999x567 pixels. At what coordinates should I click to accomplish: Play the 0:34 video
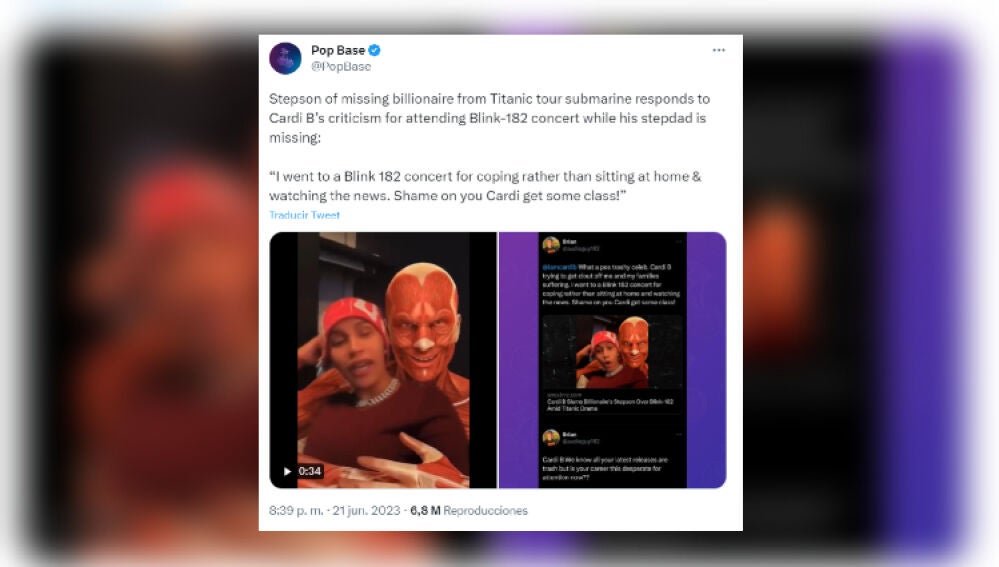click(287, 471)
